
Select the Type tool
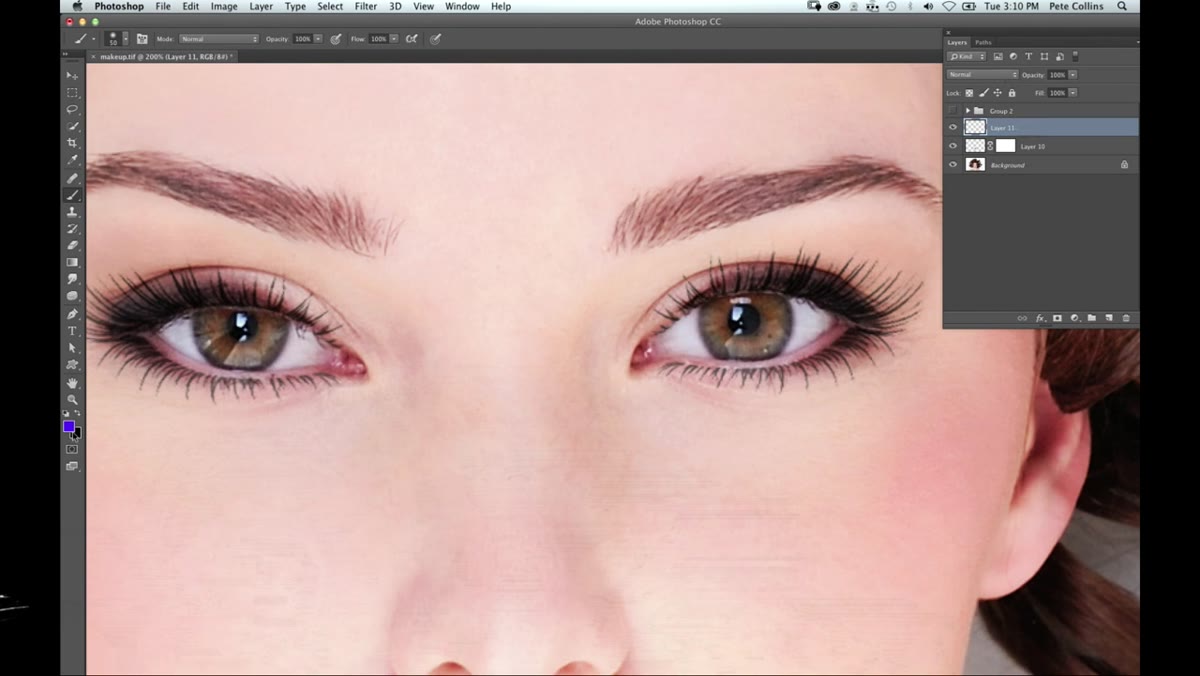tap(72, 331)
